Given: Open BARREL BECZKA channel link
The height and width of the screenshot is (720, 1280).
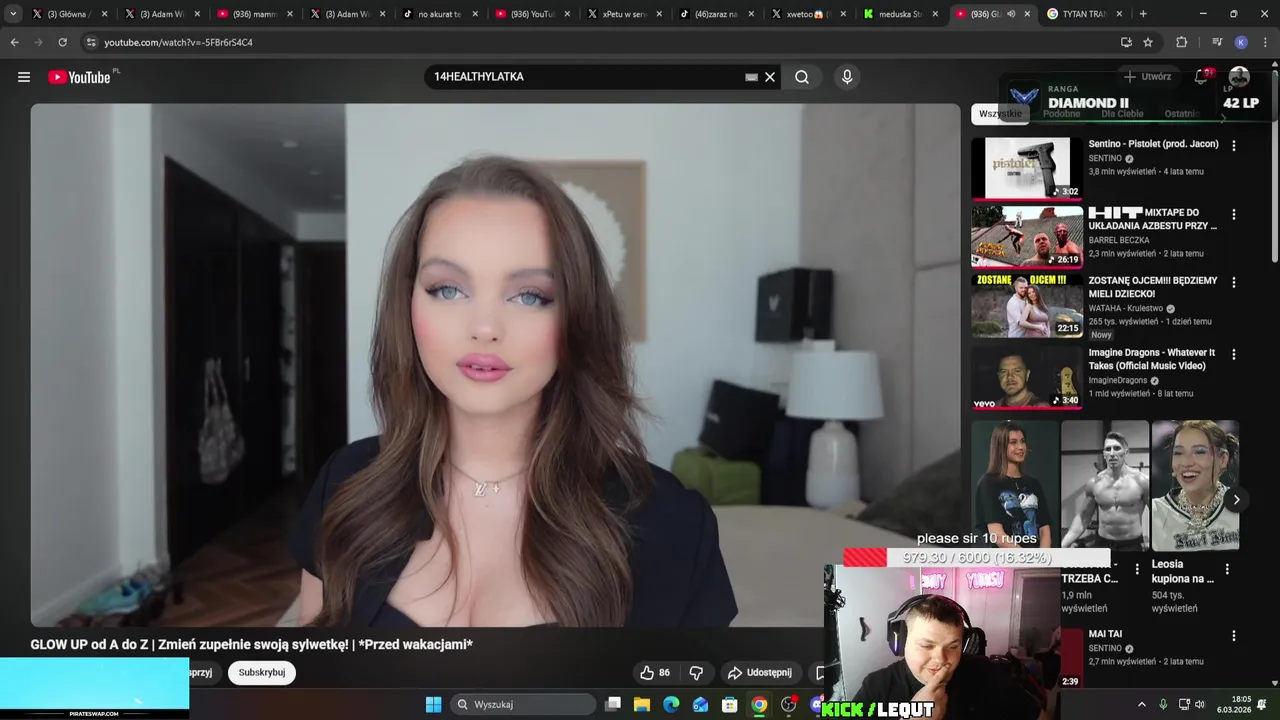Looking at the screenshot, I should point(1119,240).
